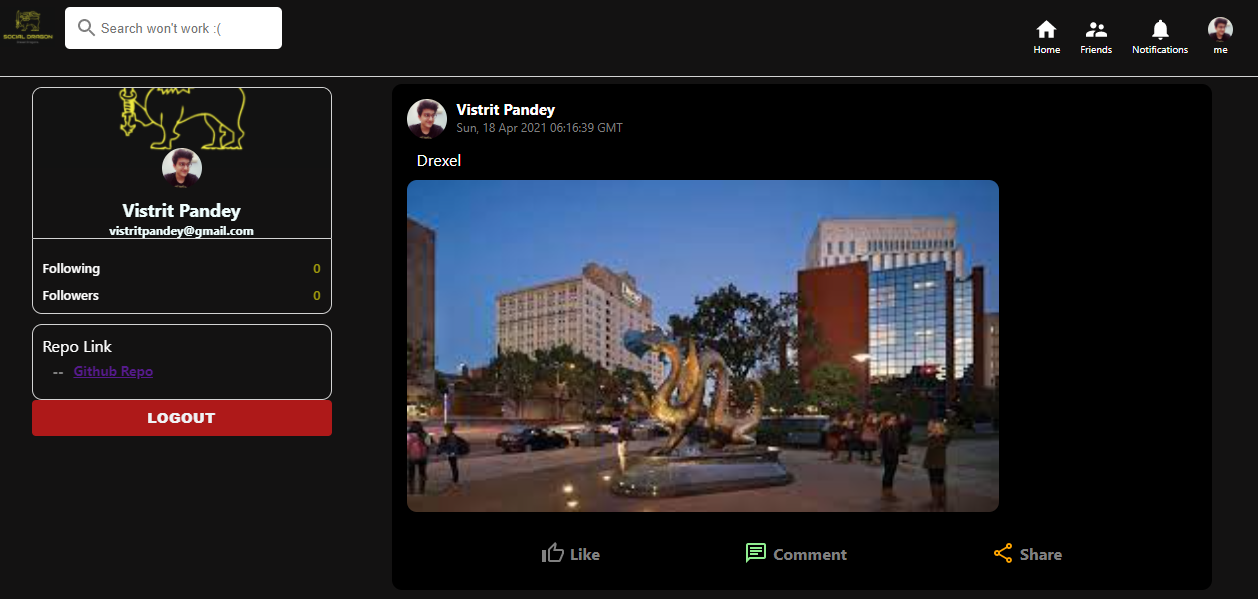
Task: Click the Followers count of 0
Action: click(x=317, y=295)
